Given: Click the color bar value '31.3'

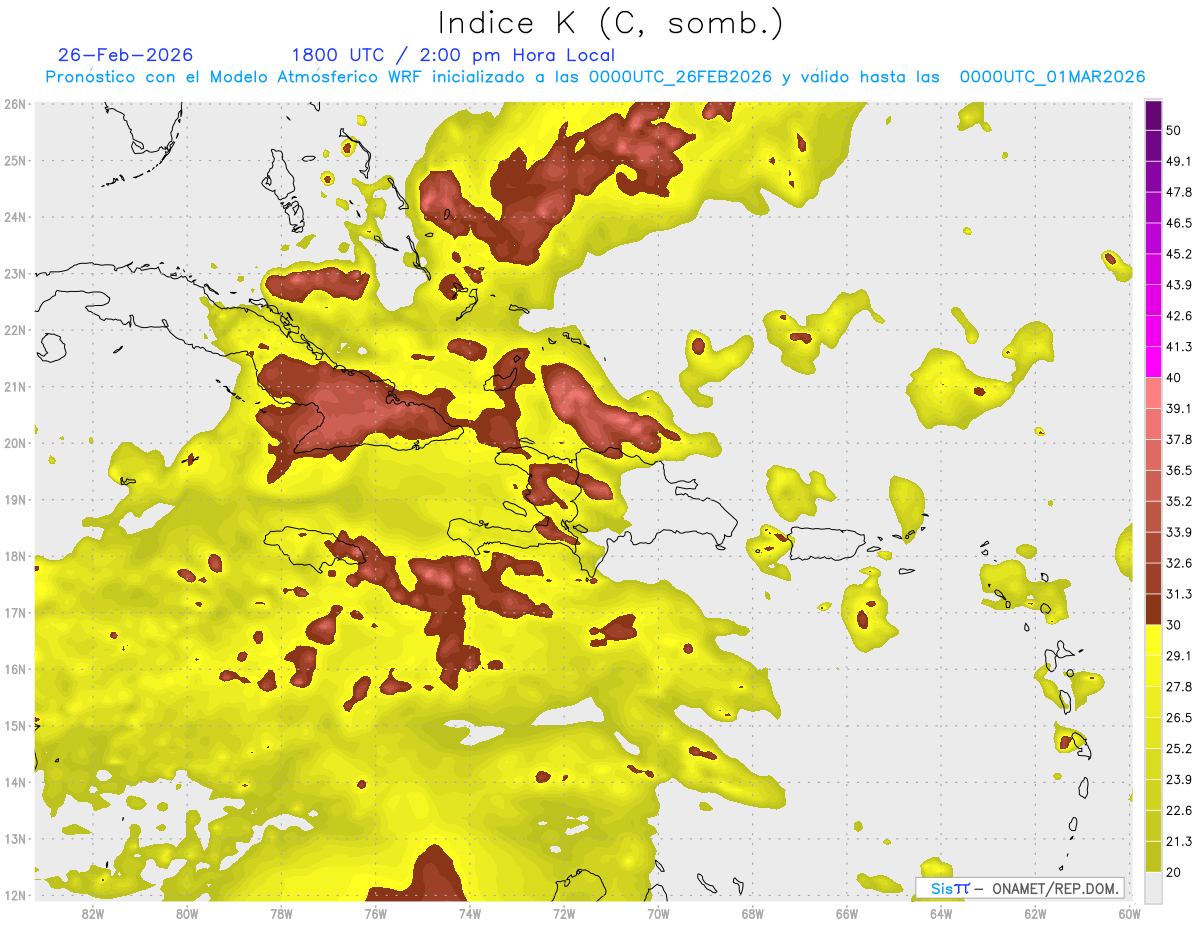Looking at the screenshot, I should point(1179,594).
